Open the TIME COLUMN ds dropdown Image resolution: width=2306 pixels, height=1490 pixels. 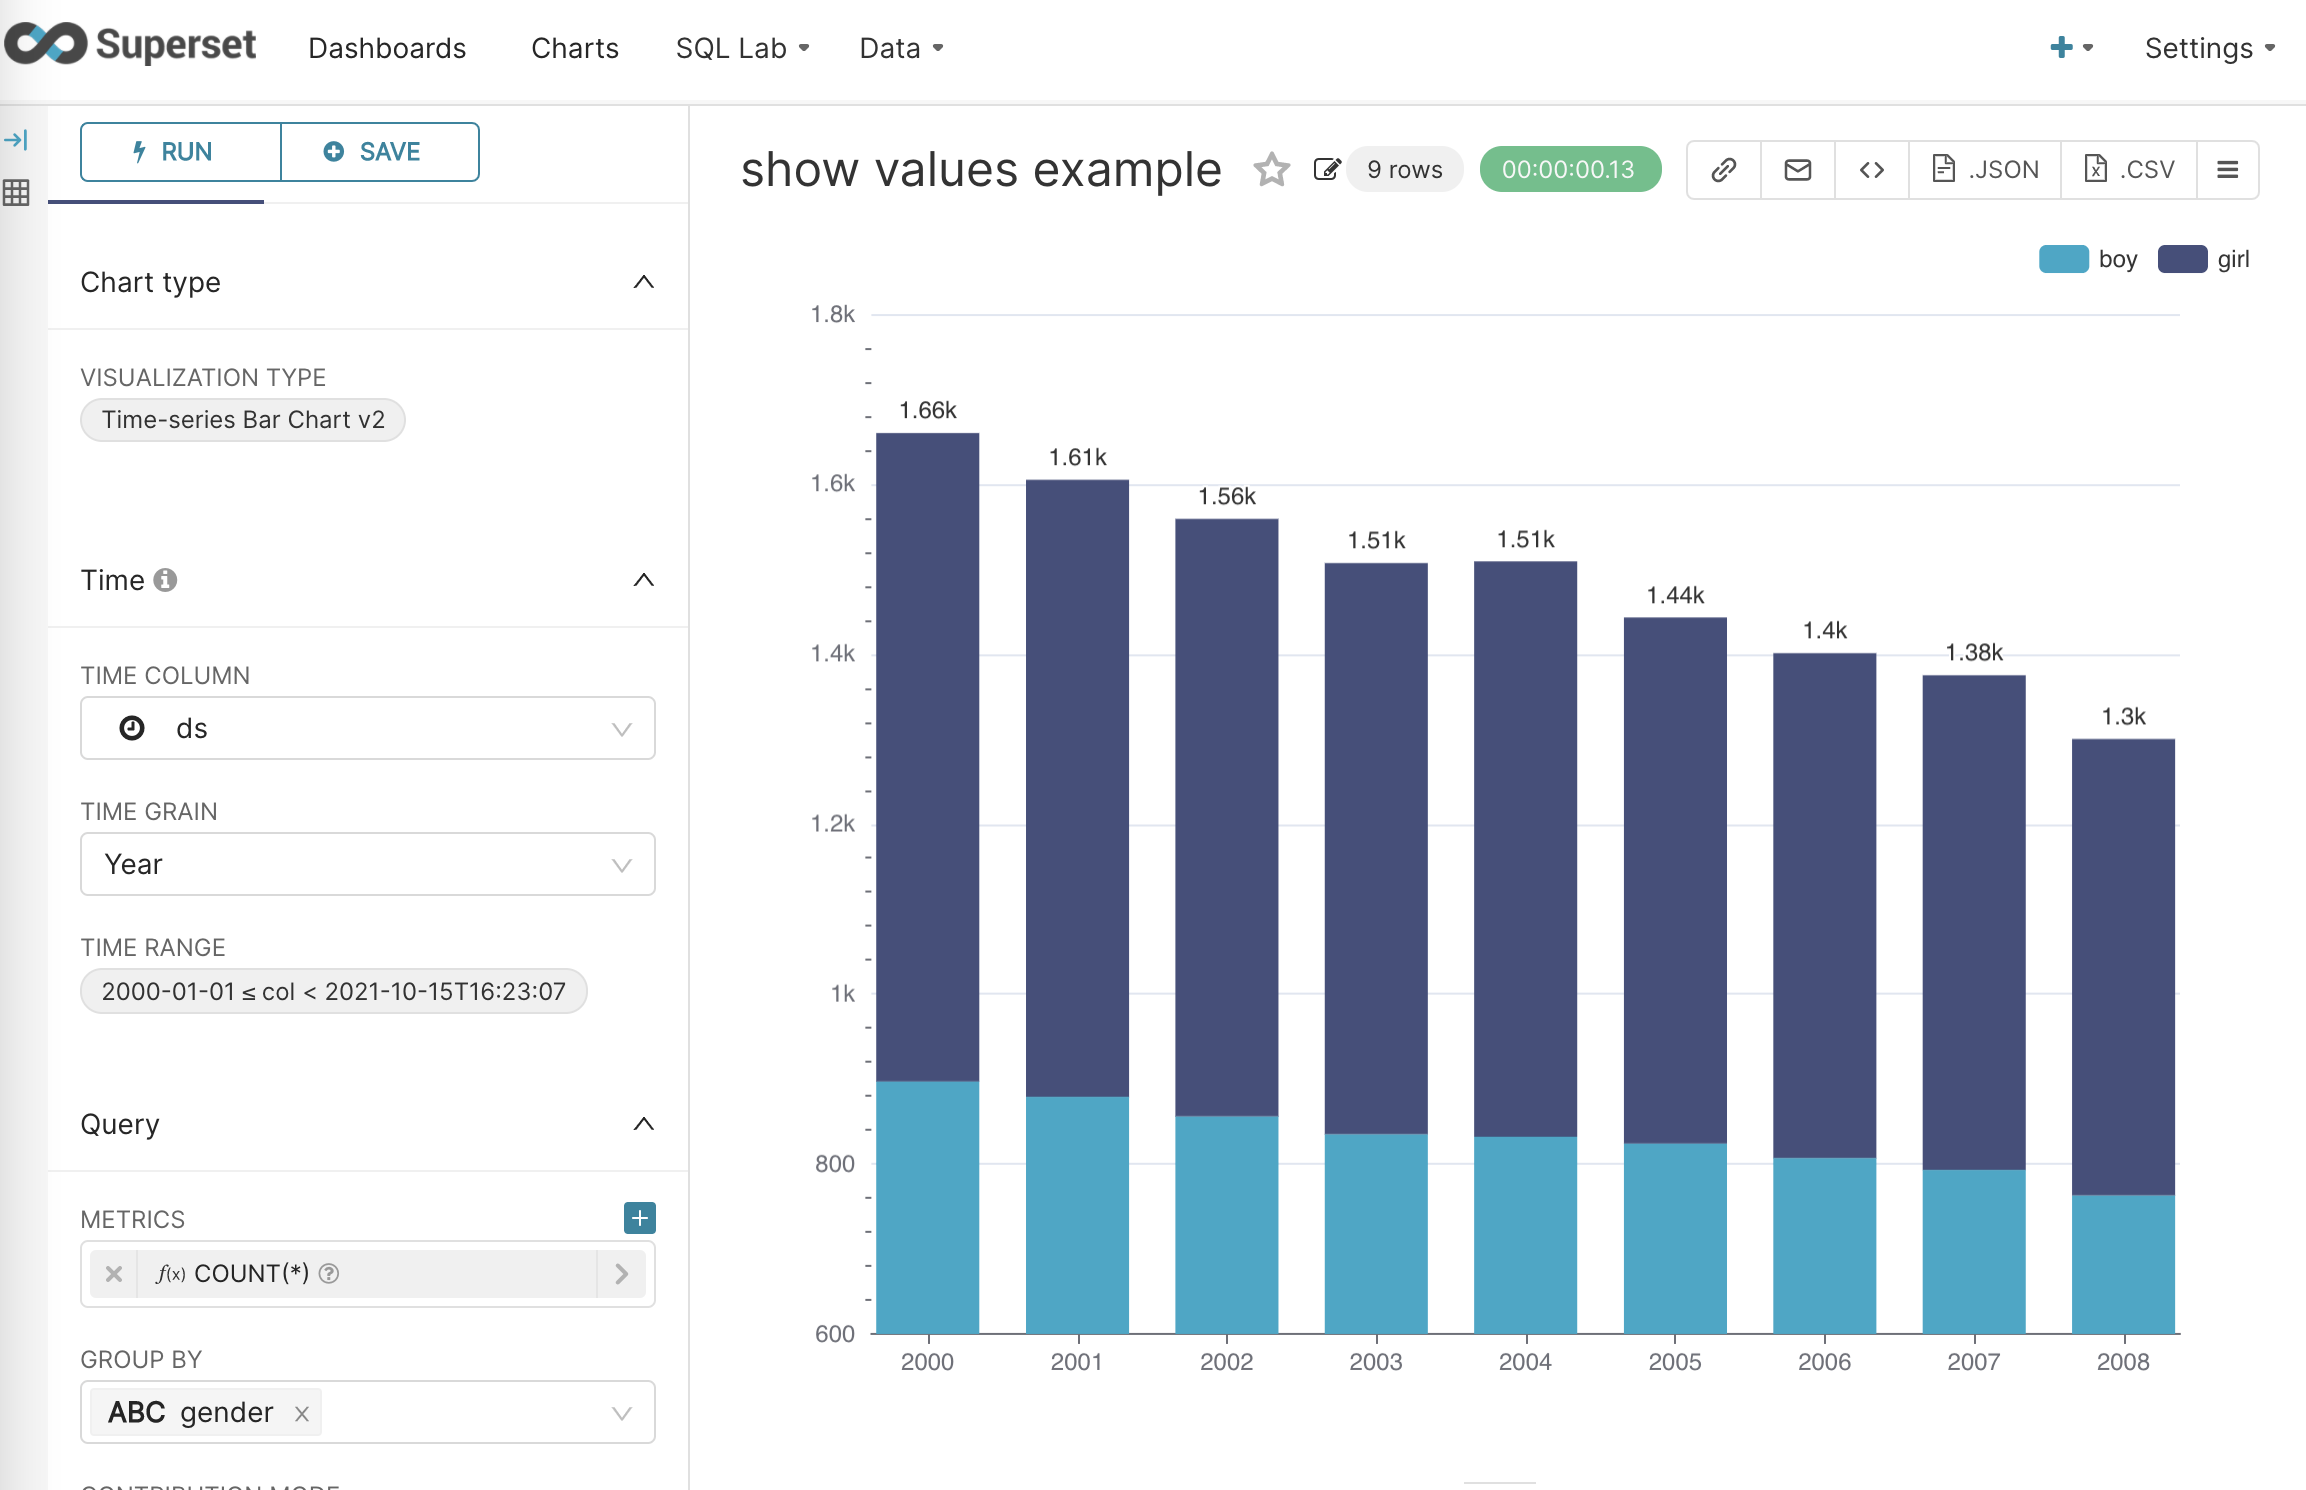(622, 728)
